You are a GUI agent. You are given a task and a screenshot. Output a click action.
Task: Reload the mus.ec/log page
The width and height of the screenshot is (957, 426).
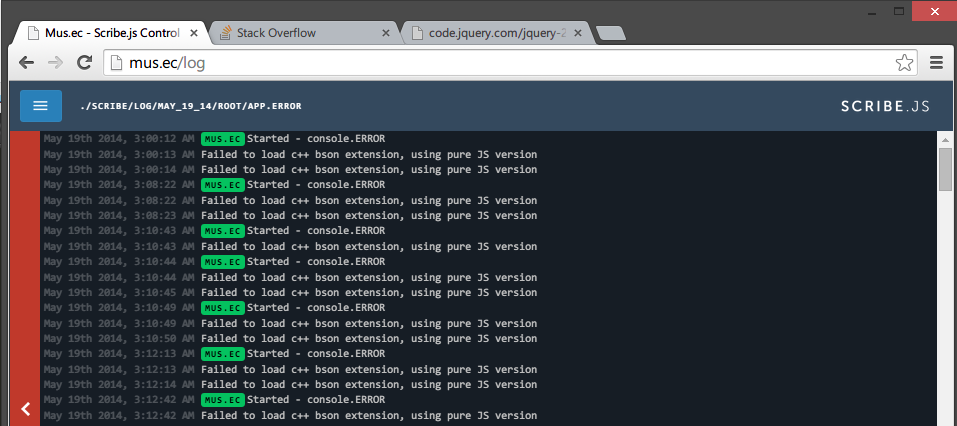84,62
